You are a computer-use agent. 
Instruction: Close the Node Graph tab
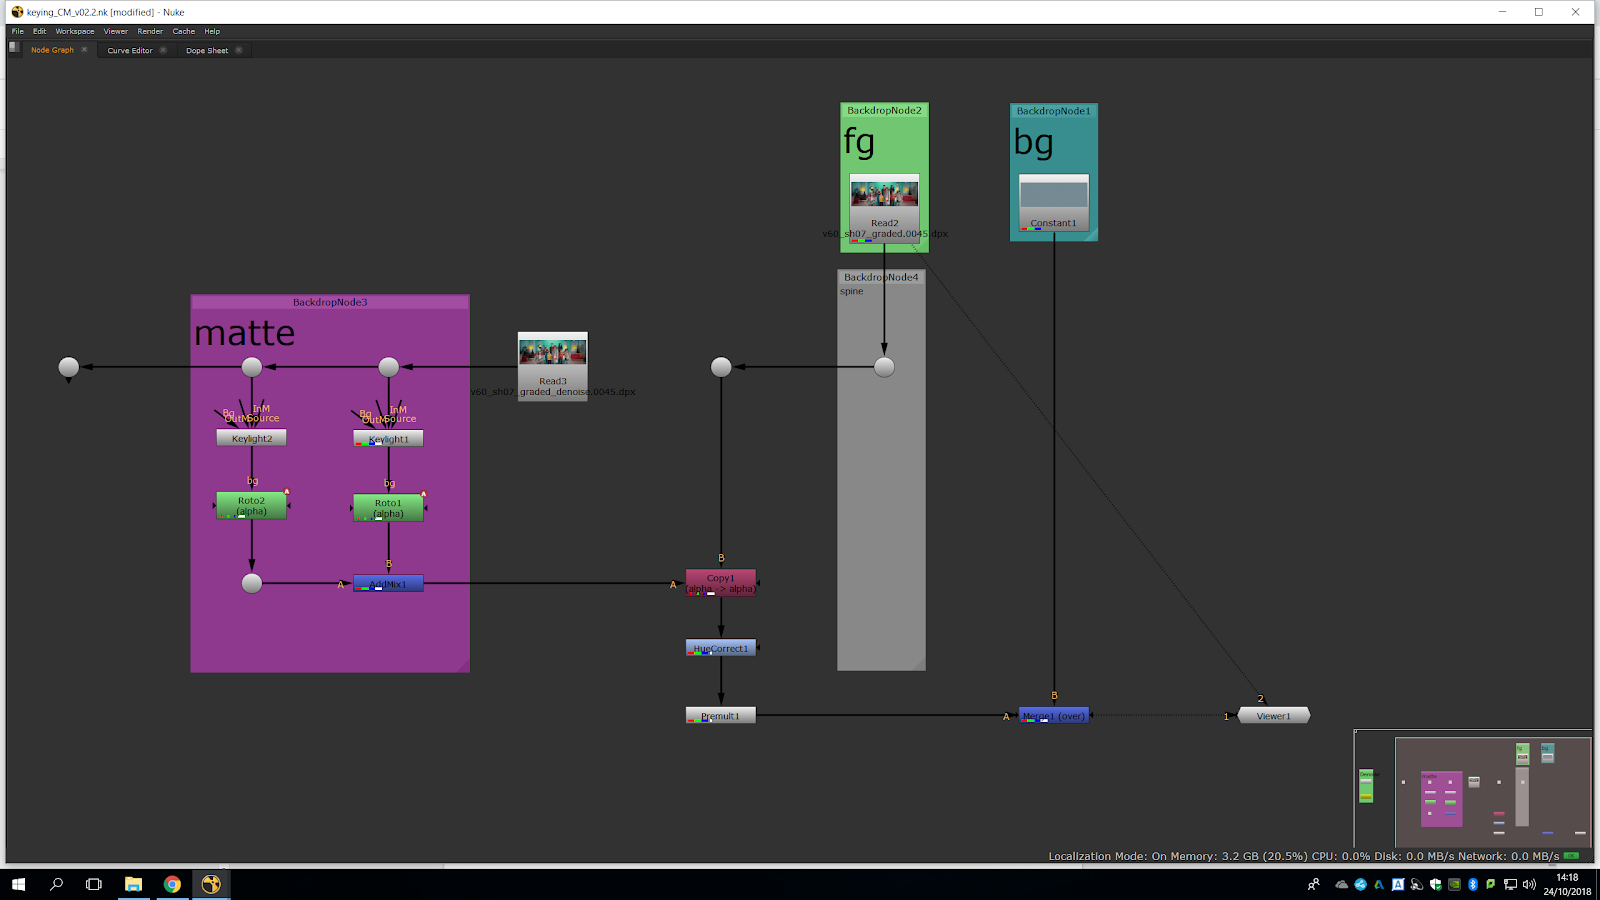coord(84,50)
